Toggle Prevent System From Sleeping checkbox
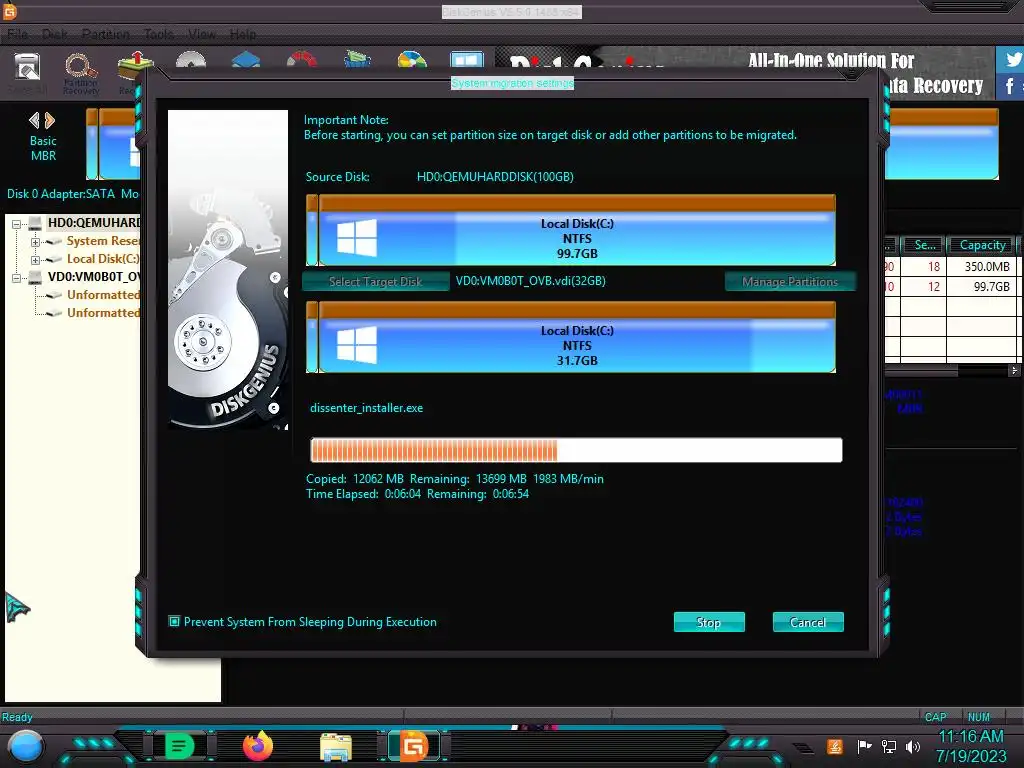The height and width of the screenshot is (768, 1024). 174,621
